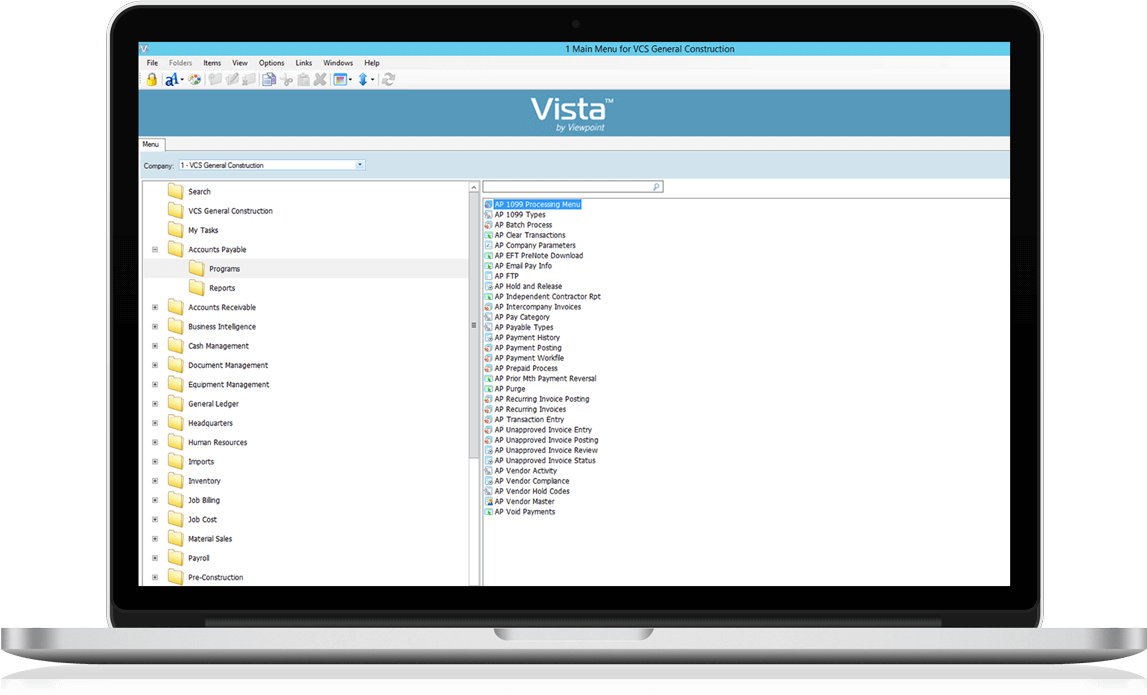Select the Menu tab

151,145
